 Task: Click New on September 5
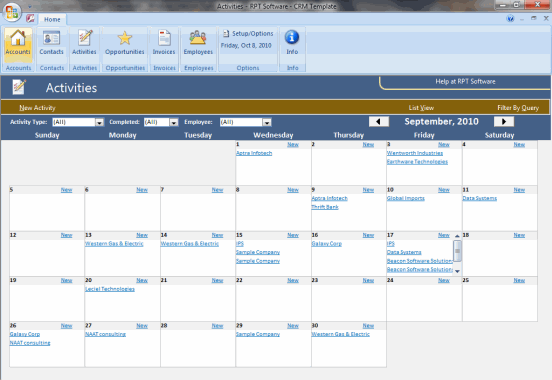66,190
